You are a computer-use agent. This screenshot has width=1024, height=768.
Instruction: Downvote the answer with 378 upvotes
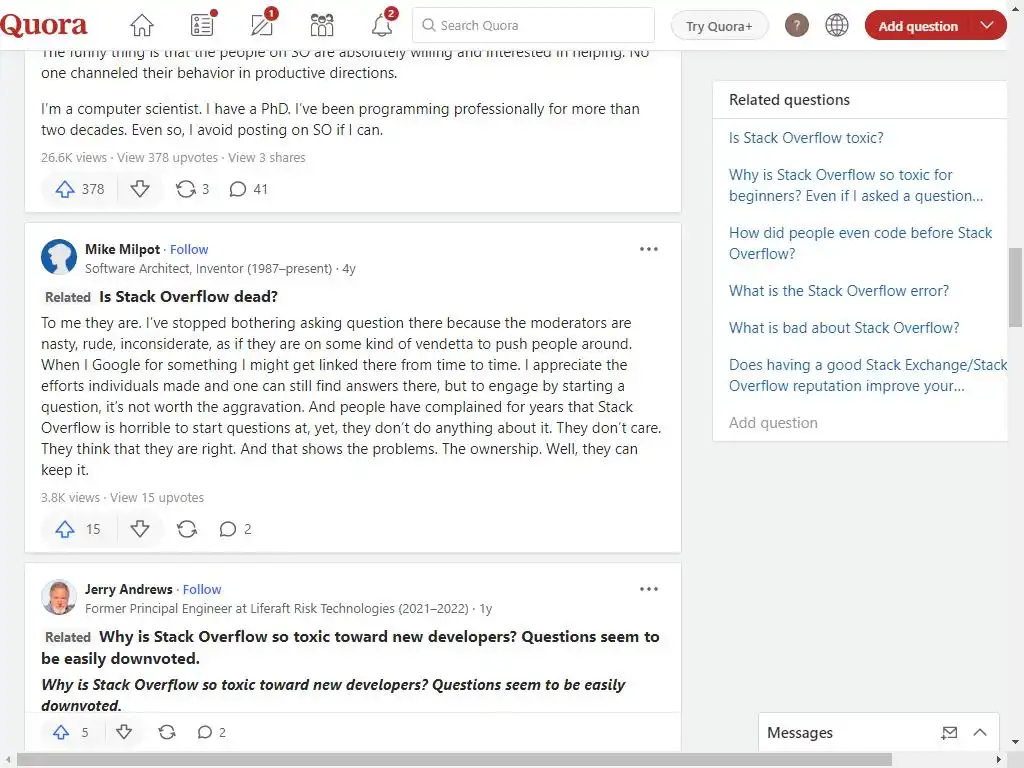(x=140, y=189)
